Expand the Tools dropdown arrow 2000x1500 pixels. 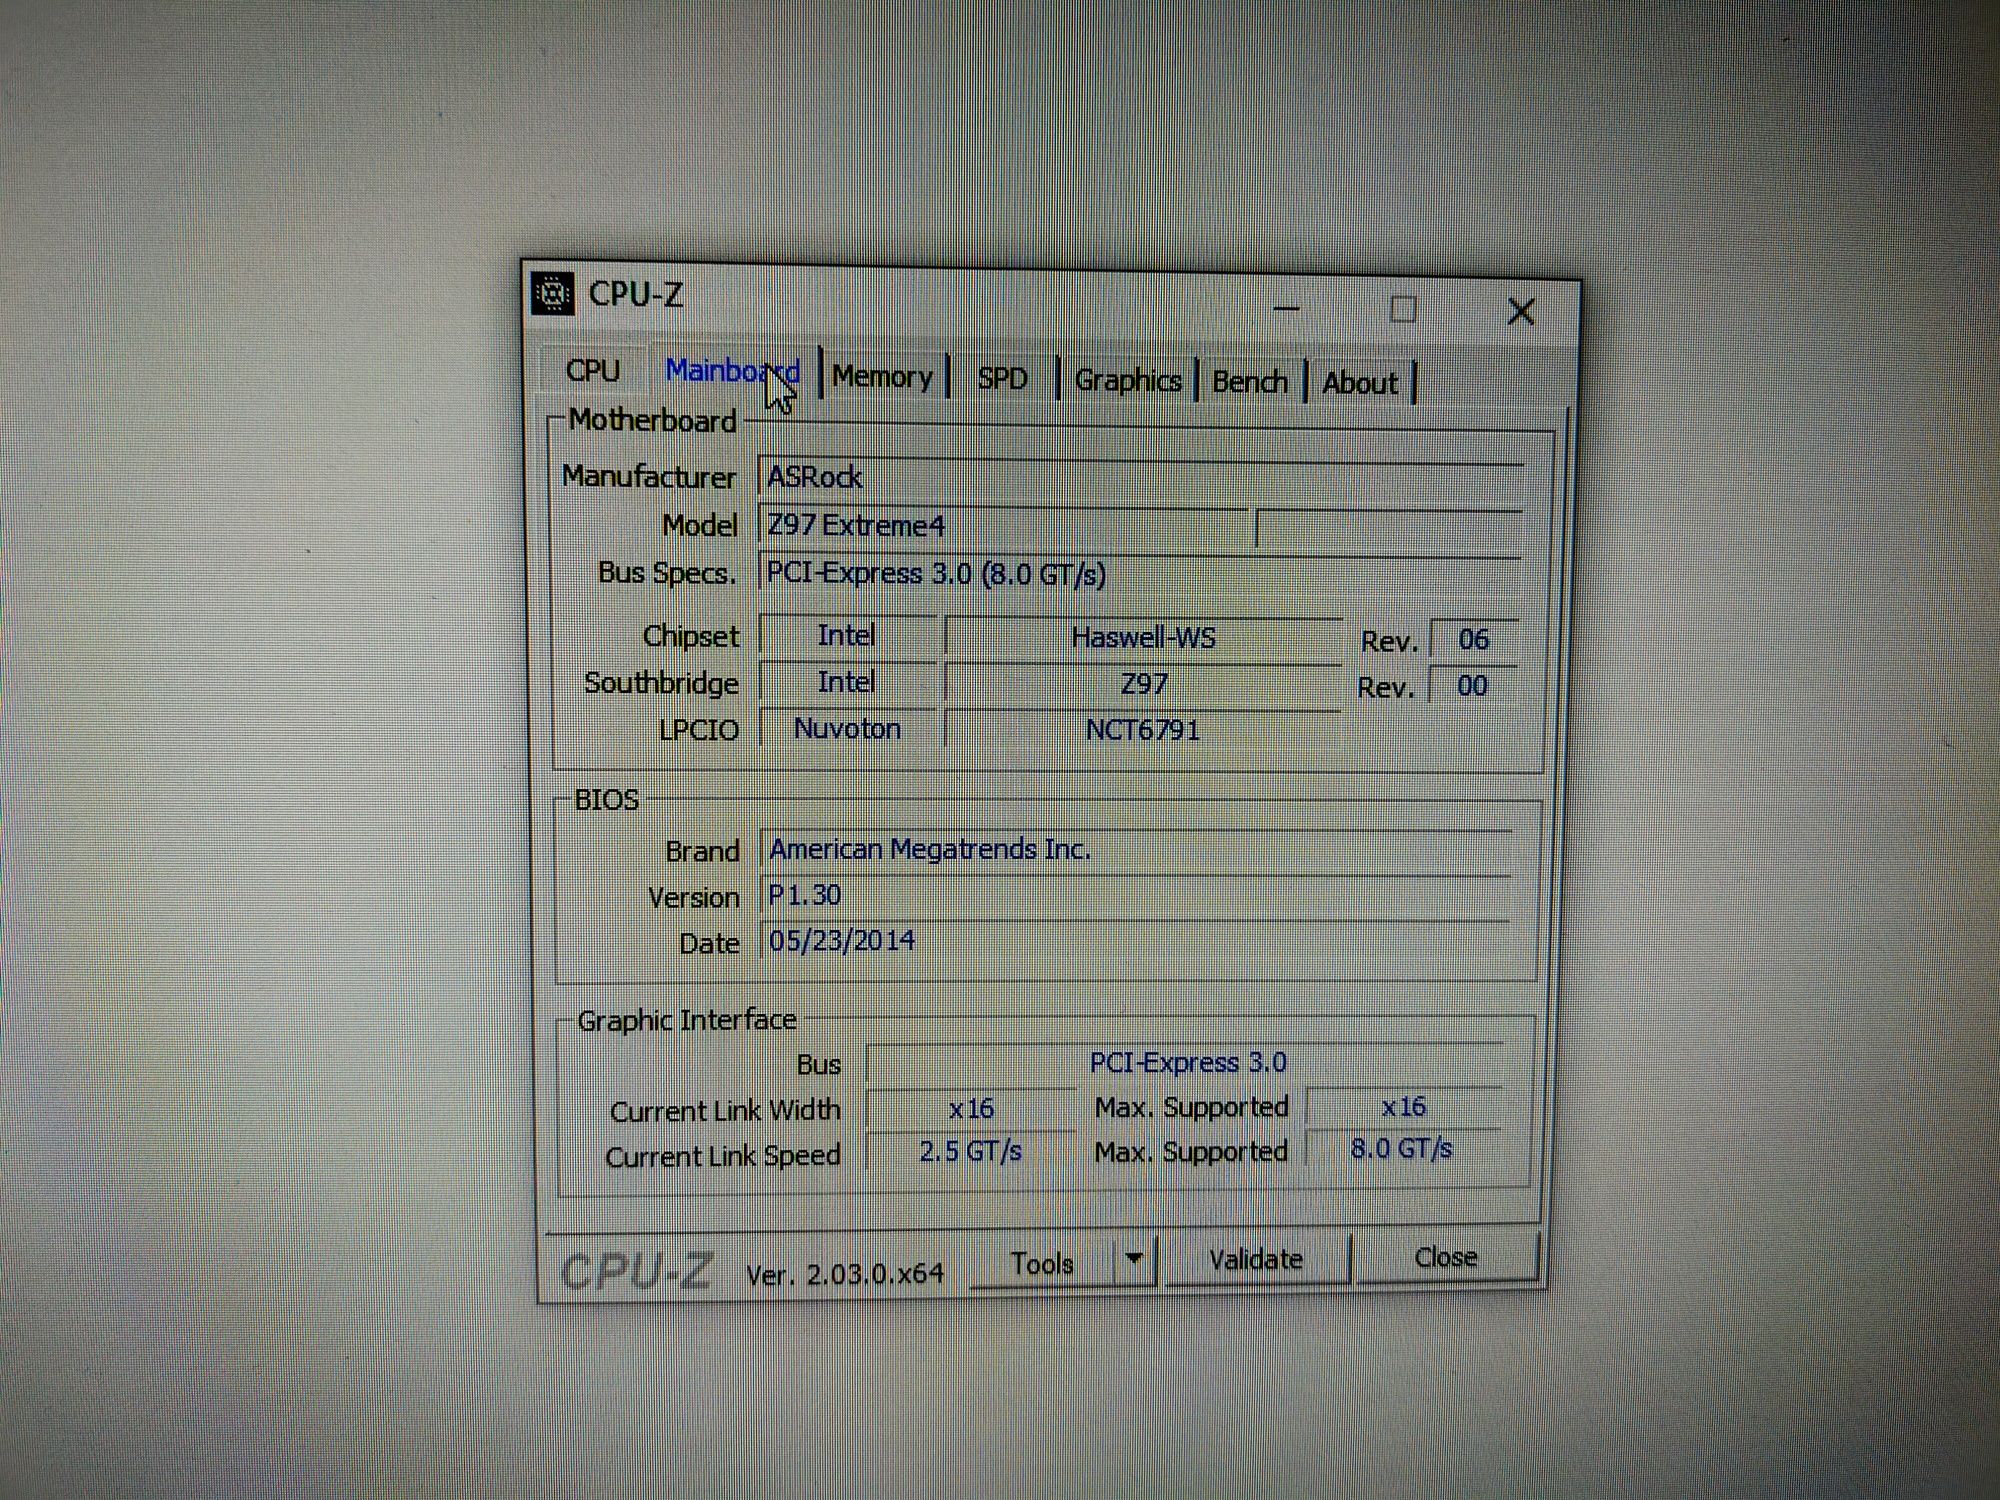click(x=1134, y=1259)
